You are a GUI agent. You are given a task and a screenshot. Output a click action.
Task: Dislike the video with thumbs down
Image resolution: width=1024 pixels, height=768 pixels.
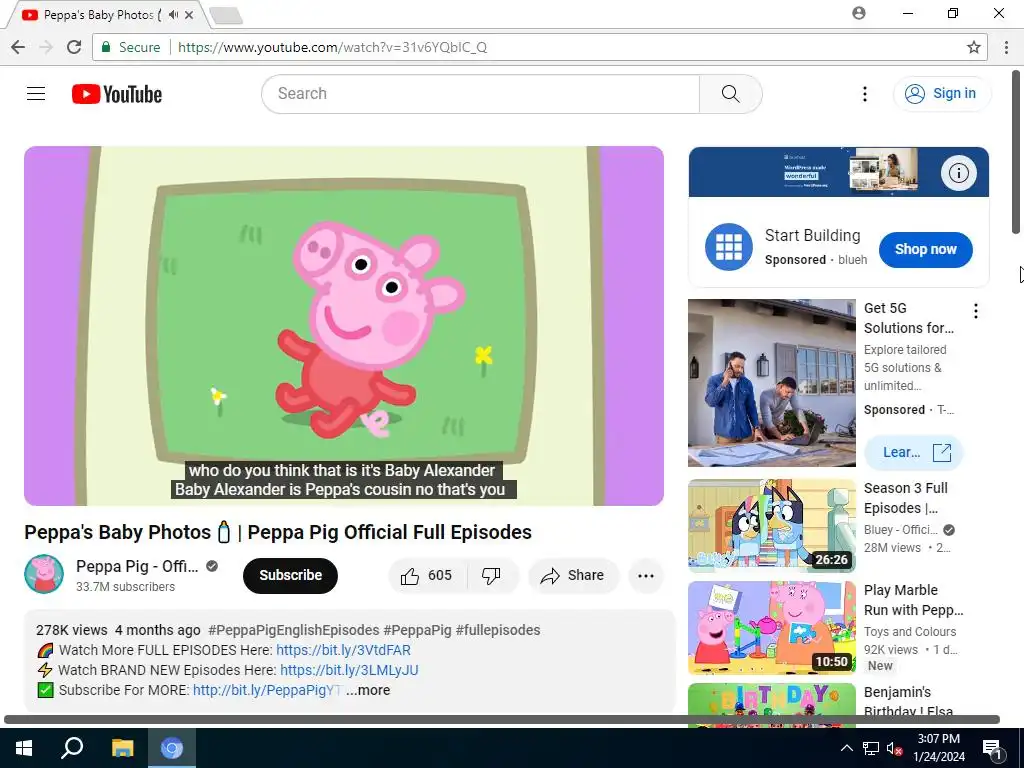pos(491,575)
